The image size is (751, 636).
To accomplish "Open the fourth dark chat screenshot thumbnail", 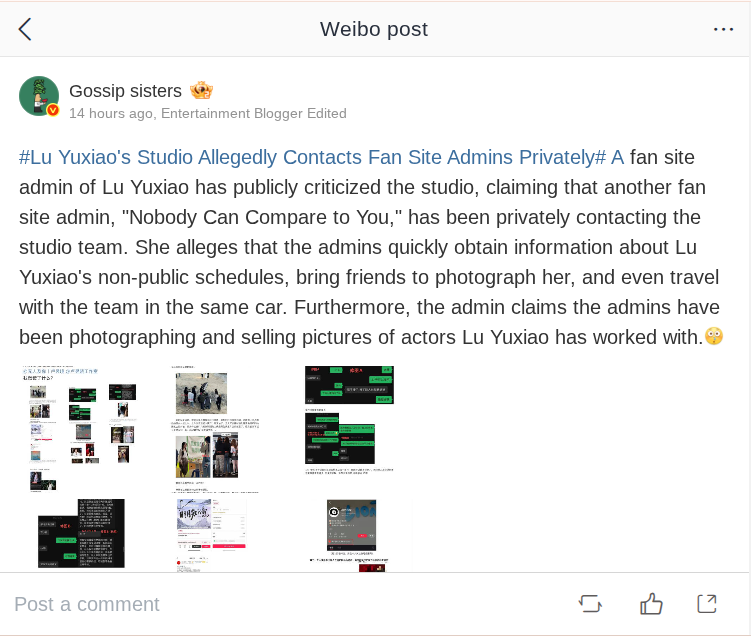I will [x=80, y=534].
